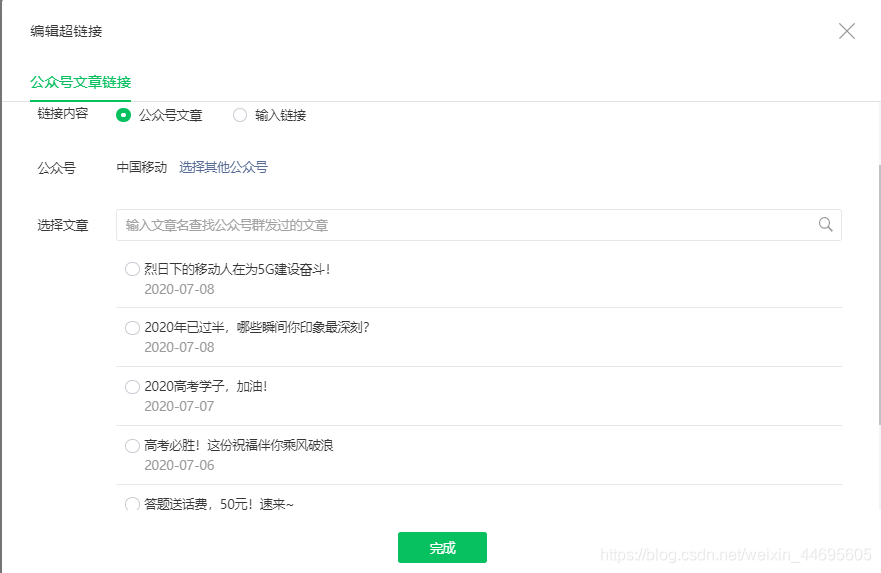881x573 pixels.
Task: Click the date 2020-07-07
Action: tap(179, 406)
